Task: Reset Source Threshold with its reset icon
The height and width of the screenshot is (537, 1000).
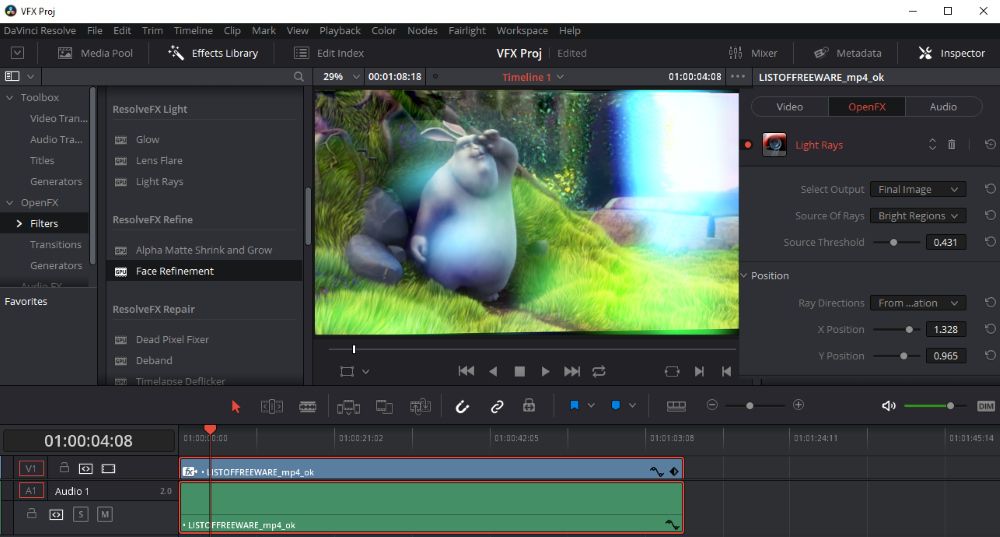Action: tap(989, 242)
